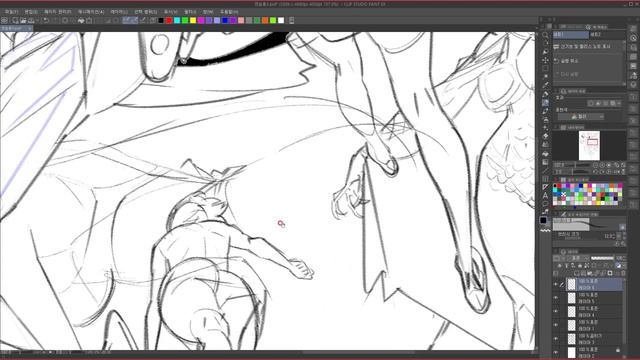Switch to the first sub tool tab
The image size is (640, 360).
570,35
